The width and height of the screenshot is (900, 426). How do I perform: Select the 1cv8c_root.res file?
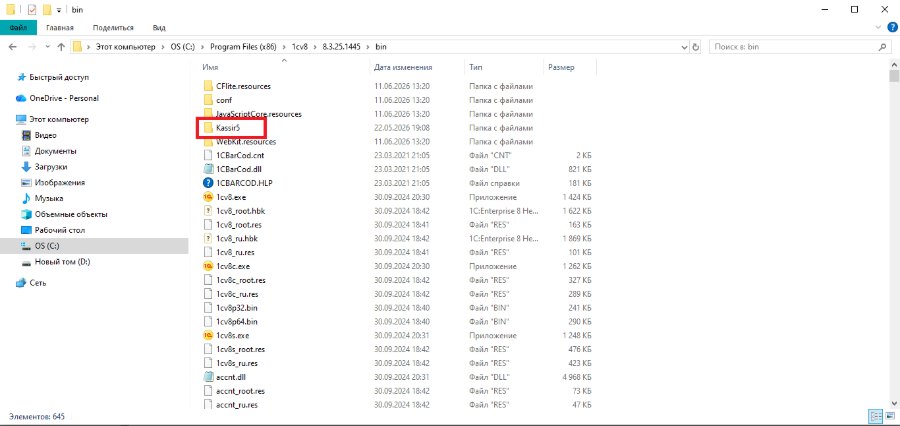(x=241, y=280)
